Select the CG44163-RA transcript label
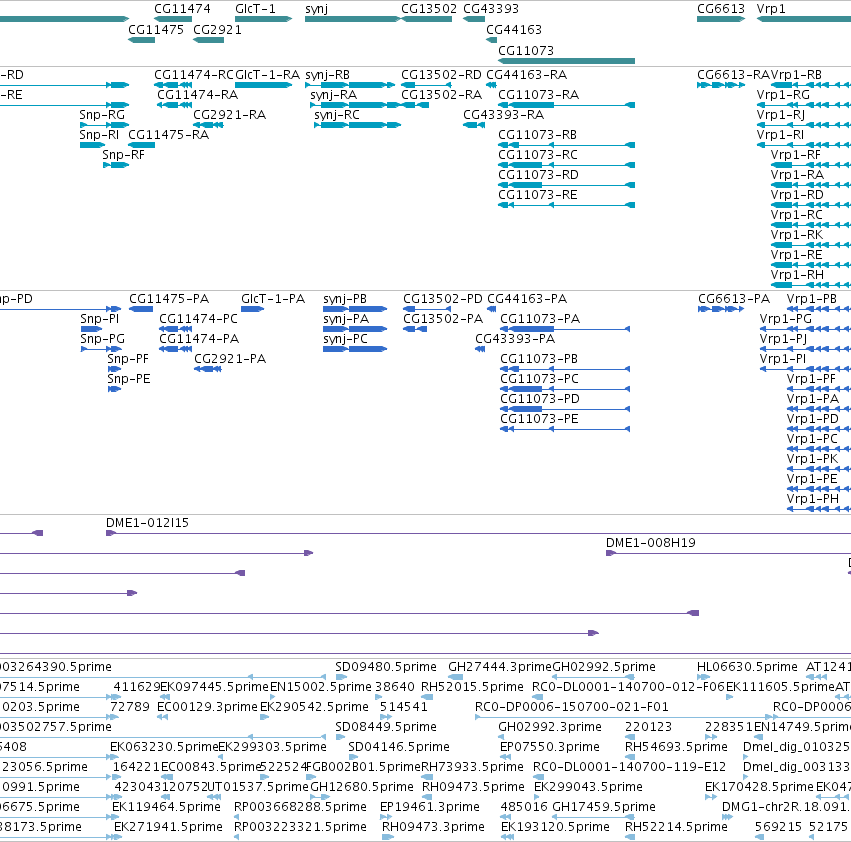 [x=526, y=74]
